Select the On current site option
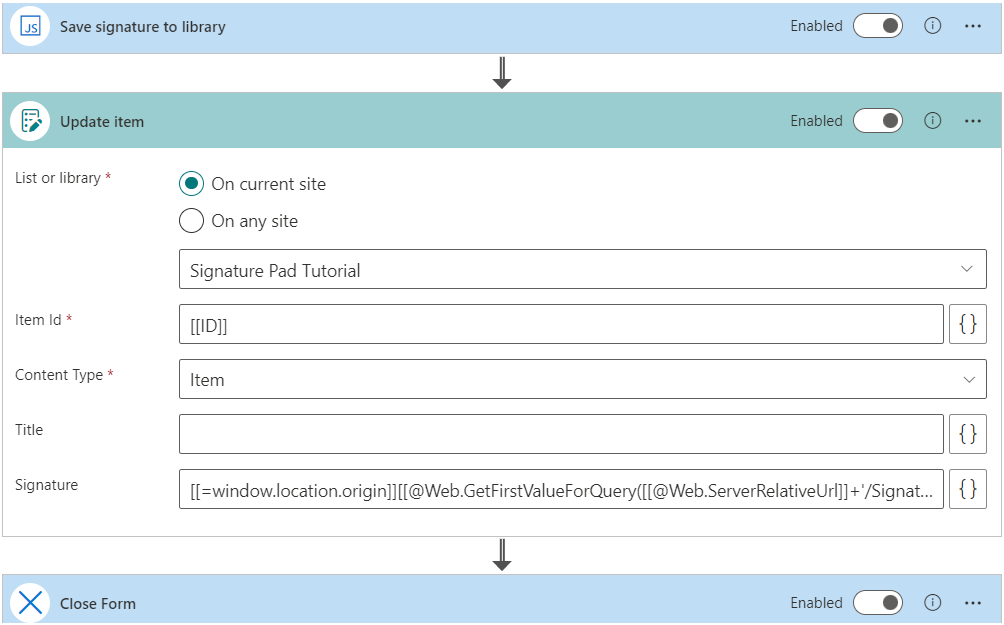Screen dimensions: 1004x625 click(x=191, y=184)
